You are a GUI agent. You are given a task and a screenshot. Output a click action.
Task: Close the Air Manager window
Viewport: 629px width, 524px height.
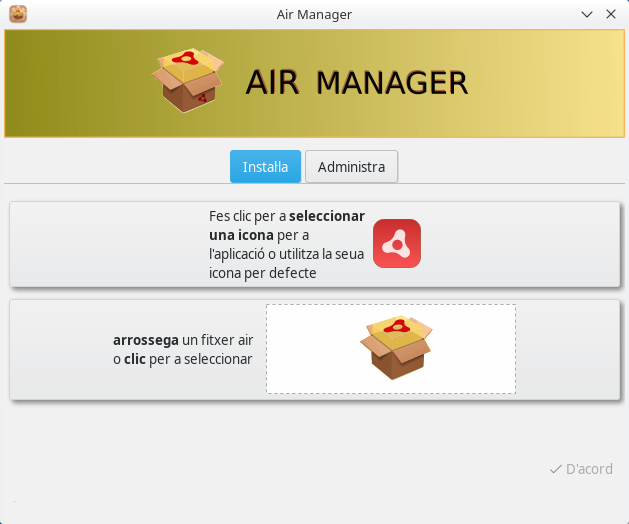pos(611,14)
